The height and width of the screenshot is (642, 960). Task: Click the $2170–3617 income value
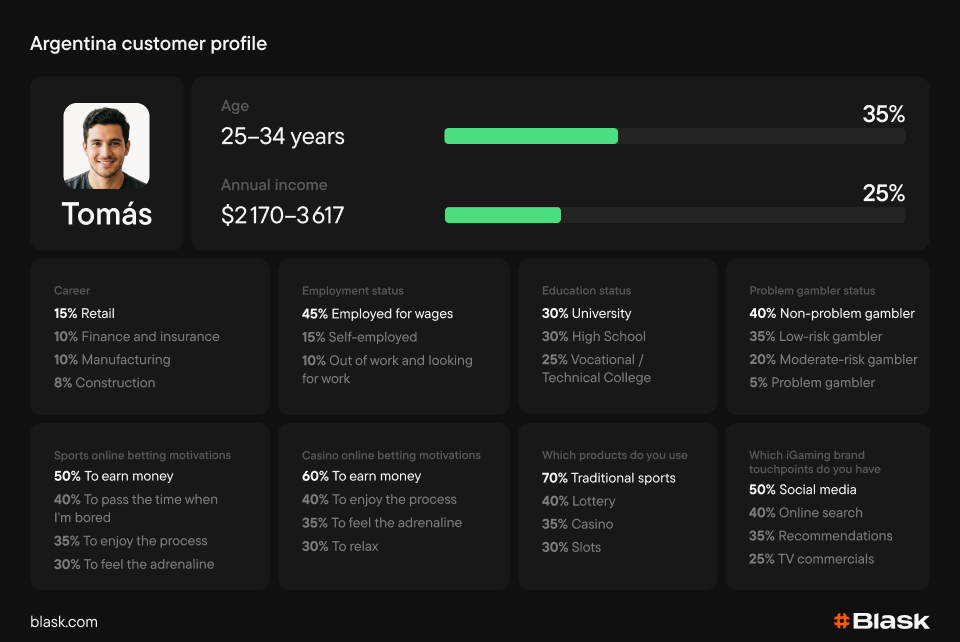click(x=282, y=215)
